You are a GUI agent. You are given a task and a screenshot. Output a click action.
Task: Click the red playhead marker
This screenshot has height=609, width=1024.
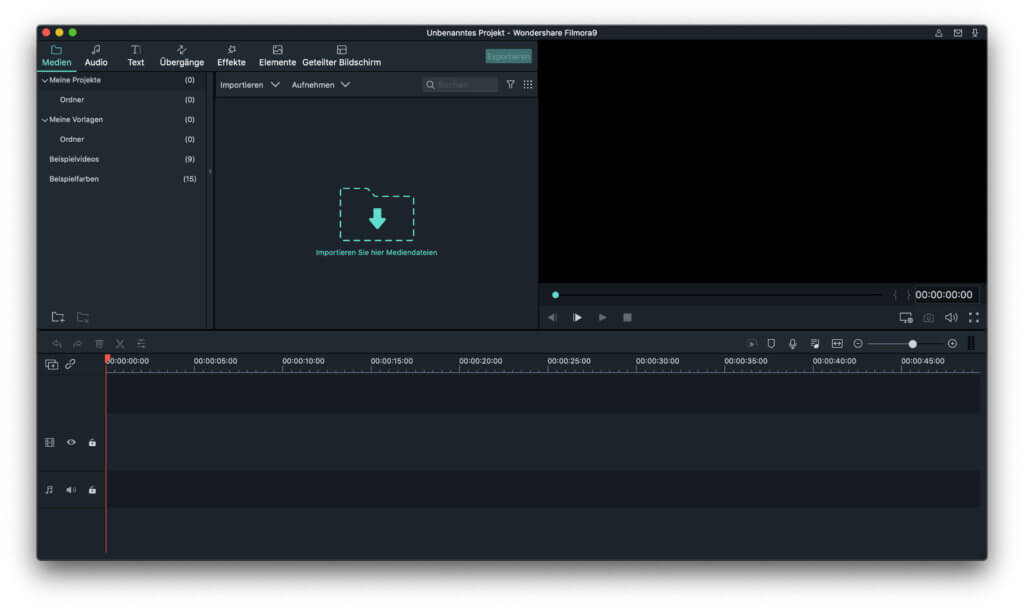coord(107,359)
